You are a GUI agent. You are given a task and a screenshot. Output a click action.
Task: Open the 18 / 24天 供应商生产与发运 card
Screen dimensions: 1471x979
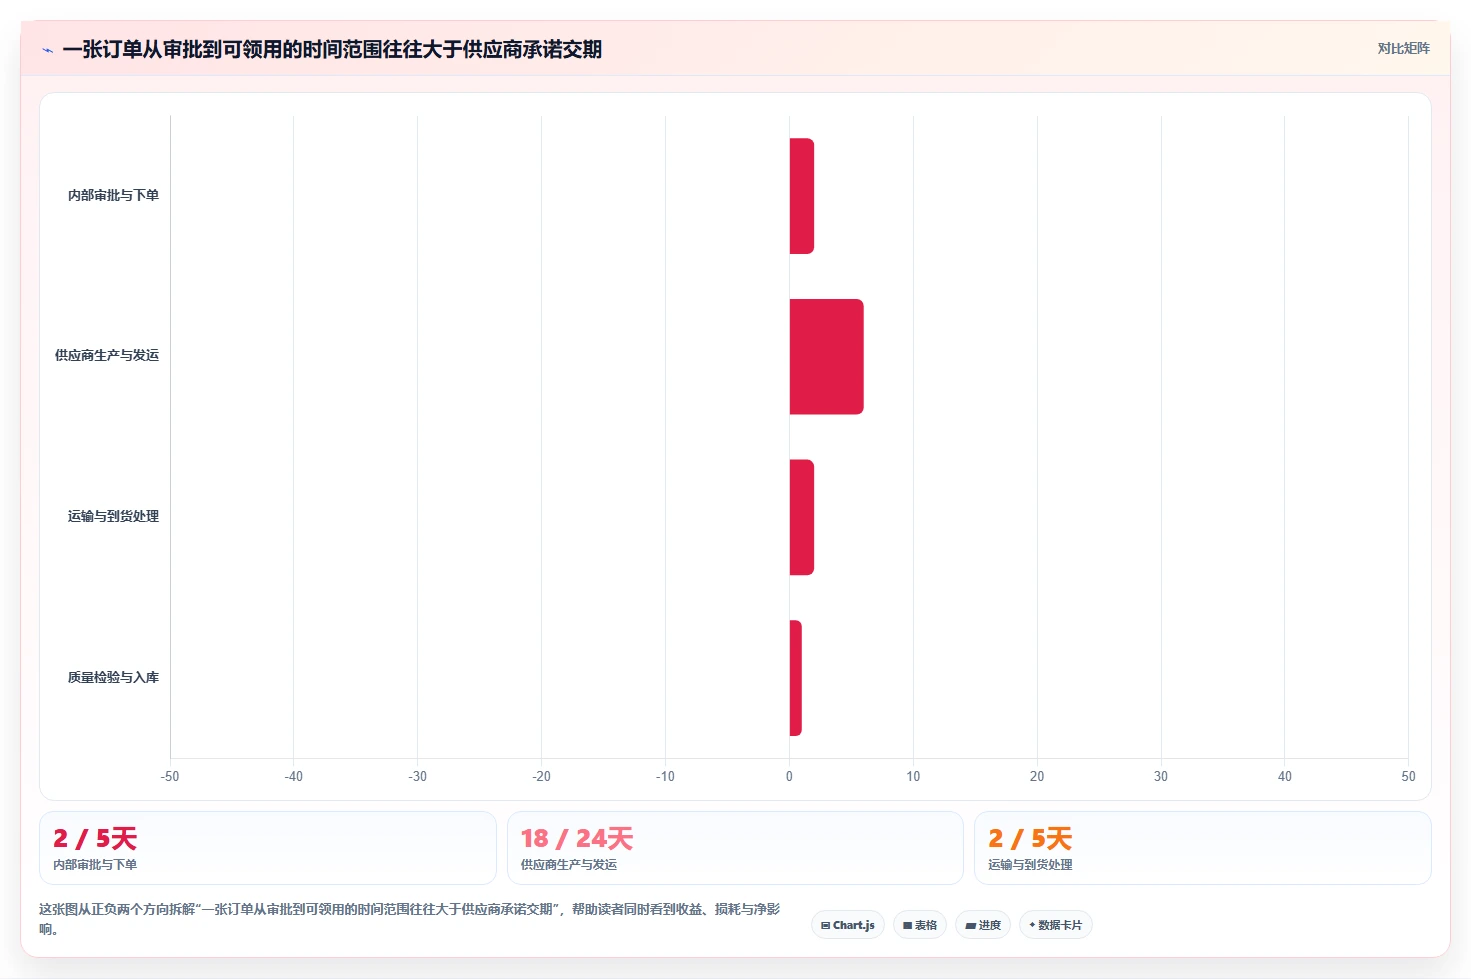pyautogui.click(x=735, y=848)
